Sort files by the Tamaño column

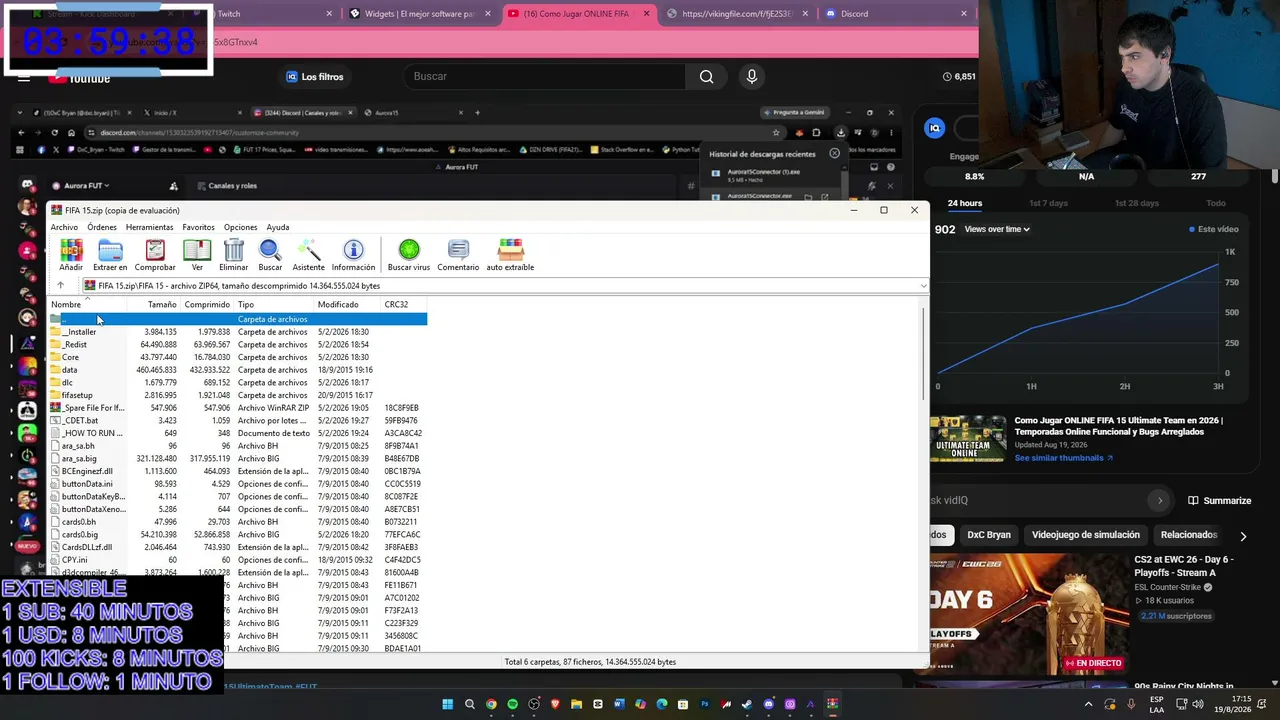(155, 304)
